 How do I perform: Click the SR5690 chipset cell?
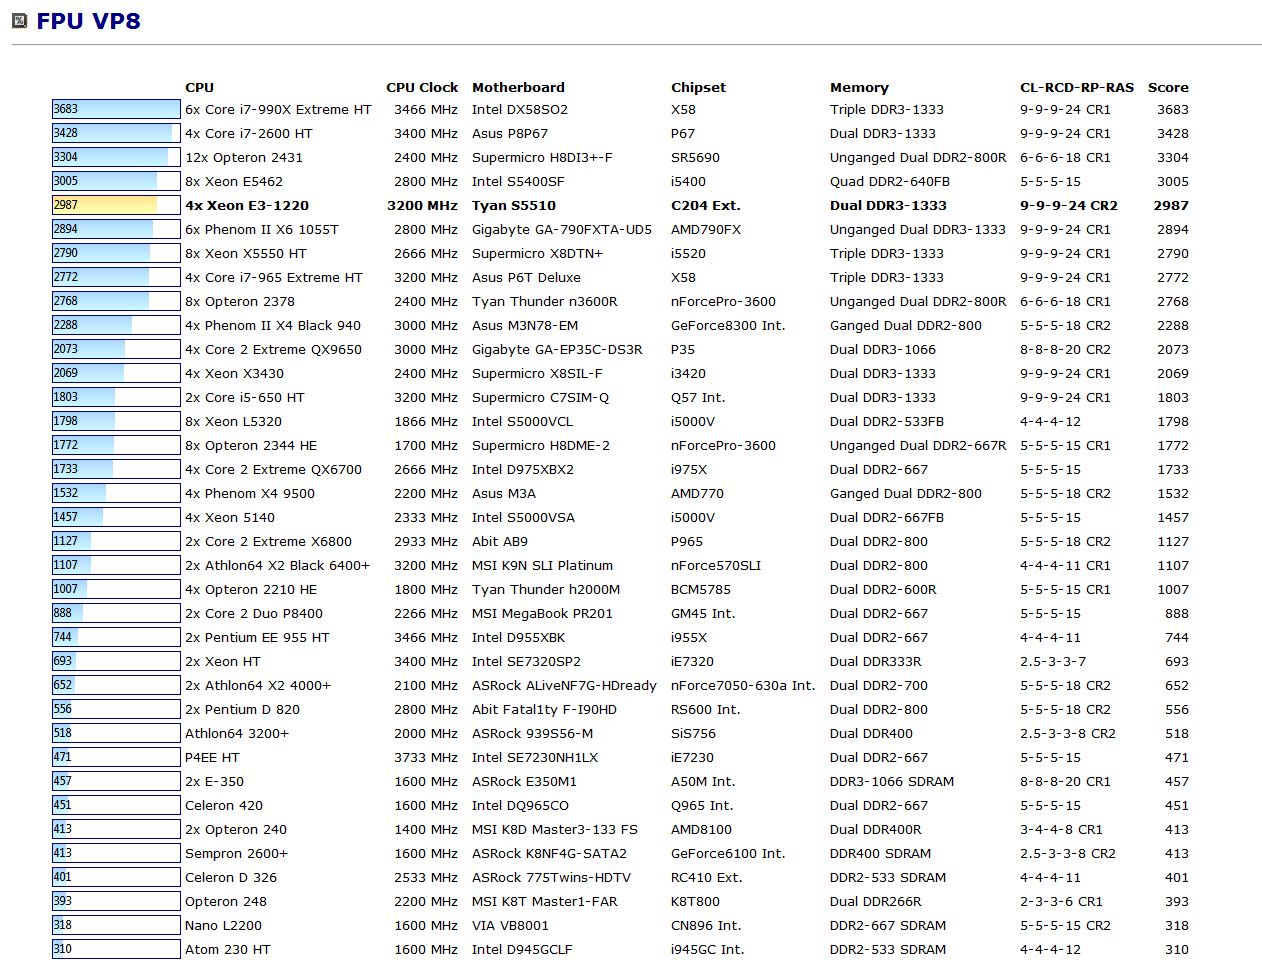click(695, 157)
